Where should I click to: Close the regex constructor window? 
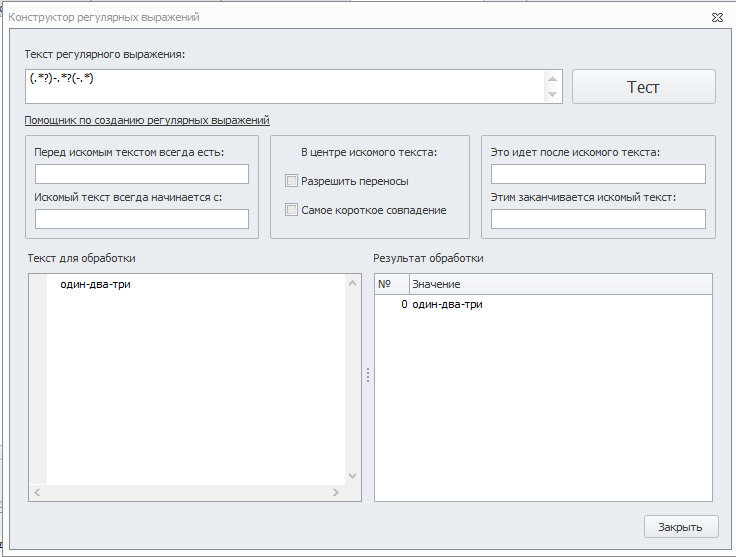pyautogui.click(x=717, y=17)
